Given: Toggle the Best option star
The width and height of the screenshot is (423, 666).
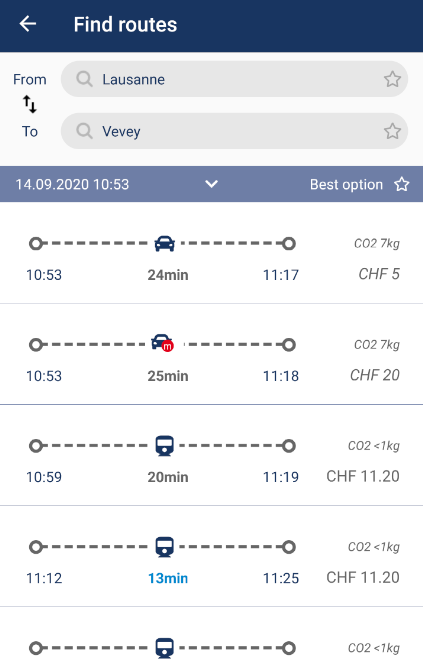Looking at the screenshot, I should click(x=401, y=184).
